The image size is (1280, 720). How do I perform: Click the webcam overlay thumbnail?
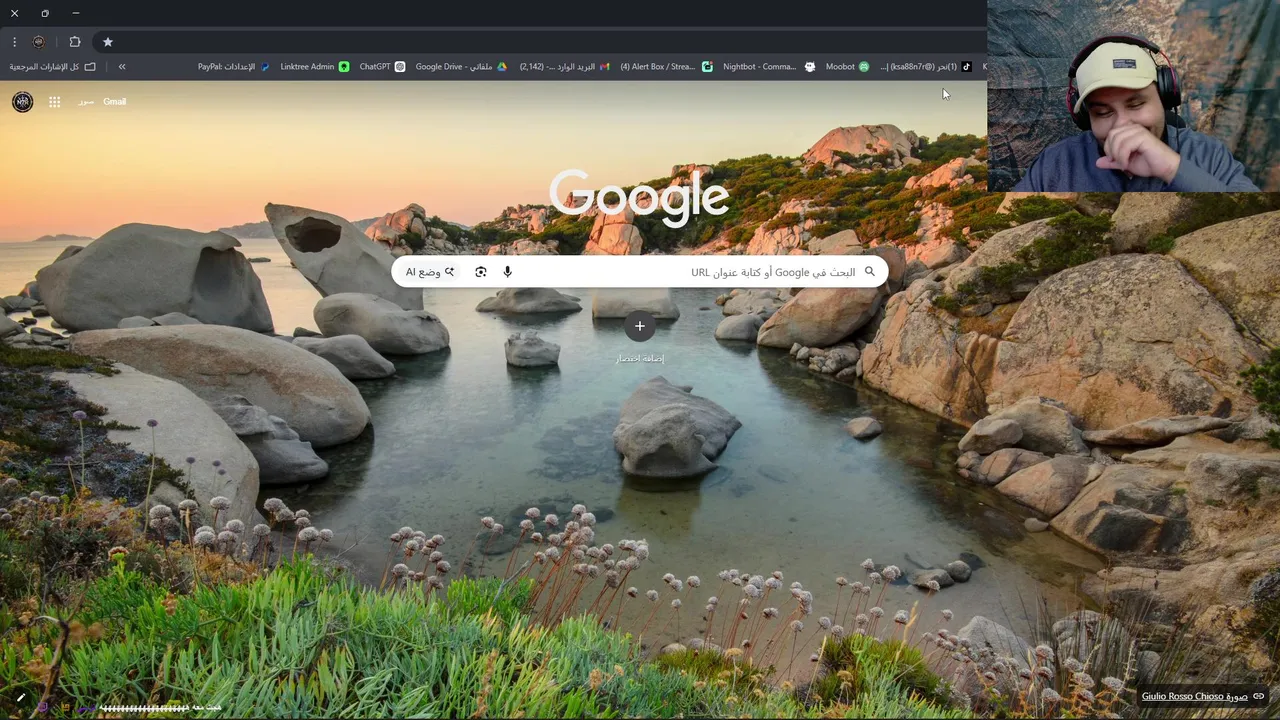click(1133, 95)
